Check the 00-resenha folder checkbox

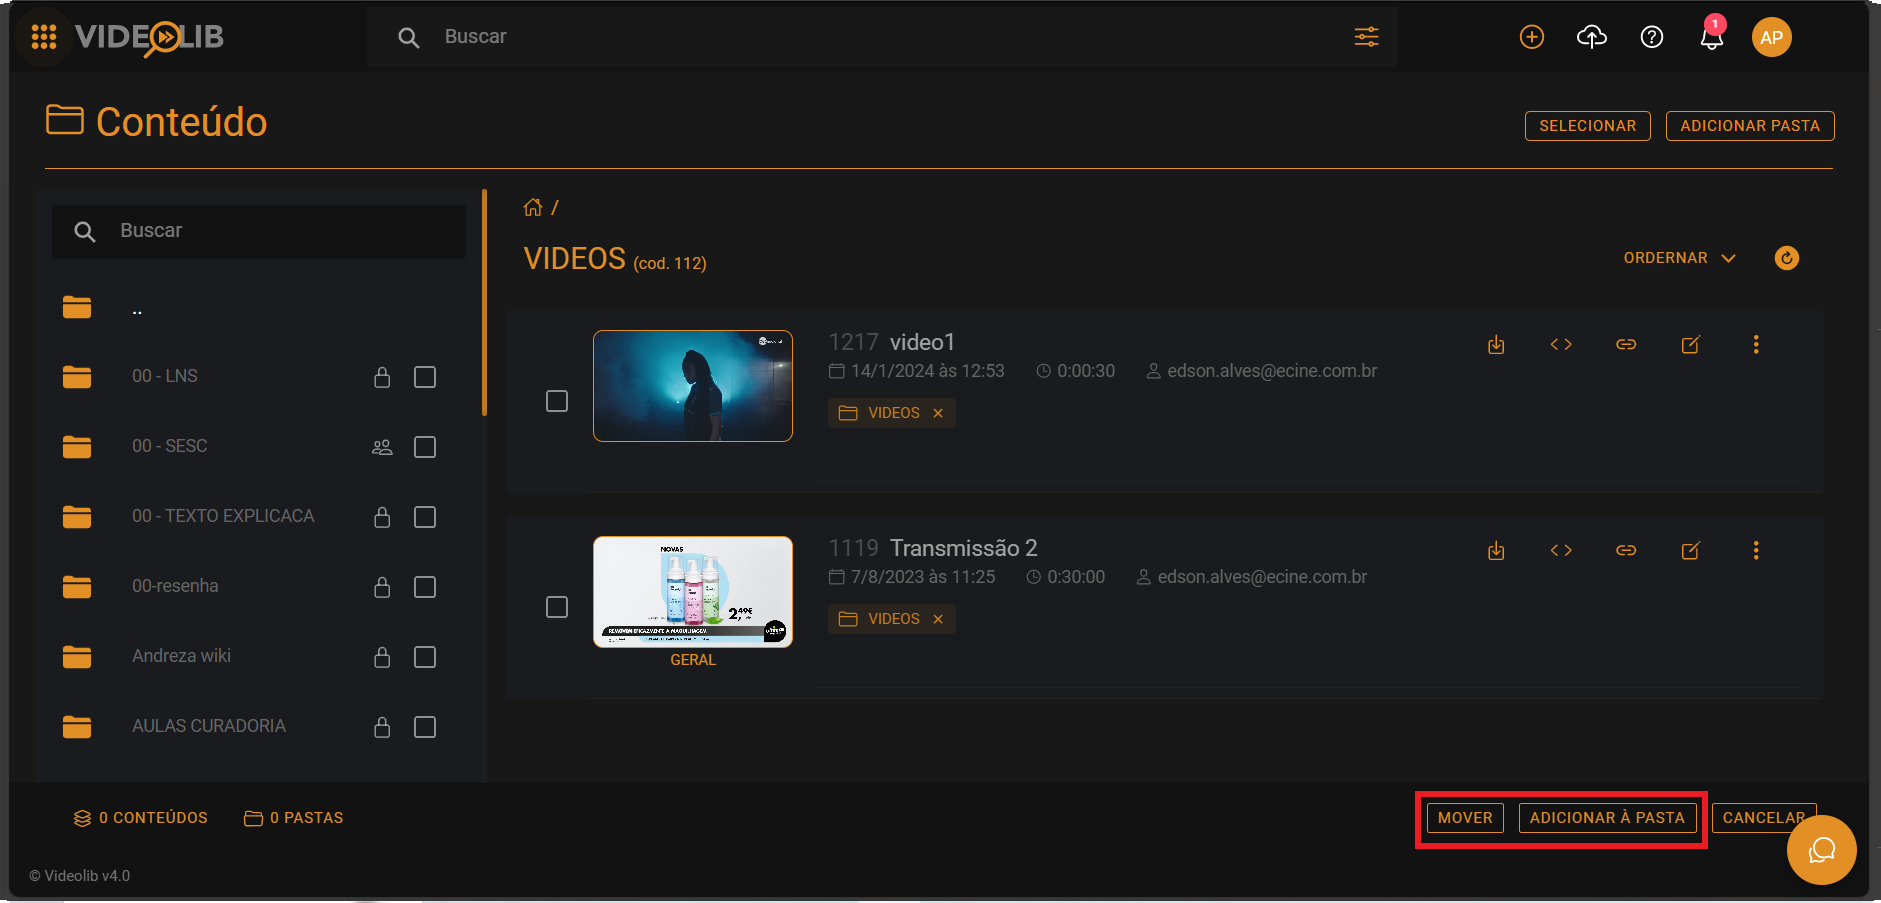425,587
